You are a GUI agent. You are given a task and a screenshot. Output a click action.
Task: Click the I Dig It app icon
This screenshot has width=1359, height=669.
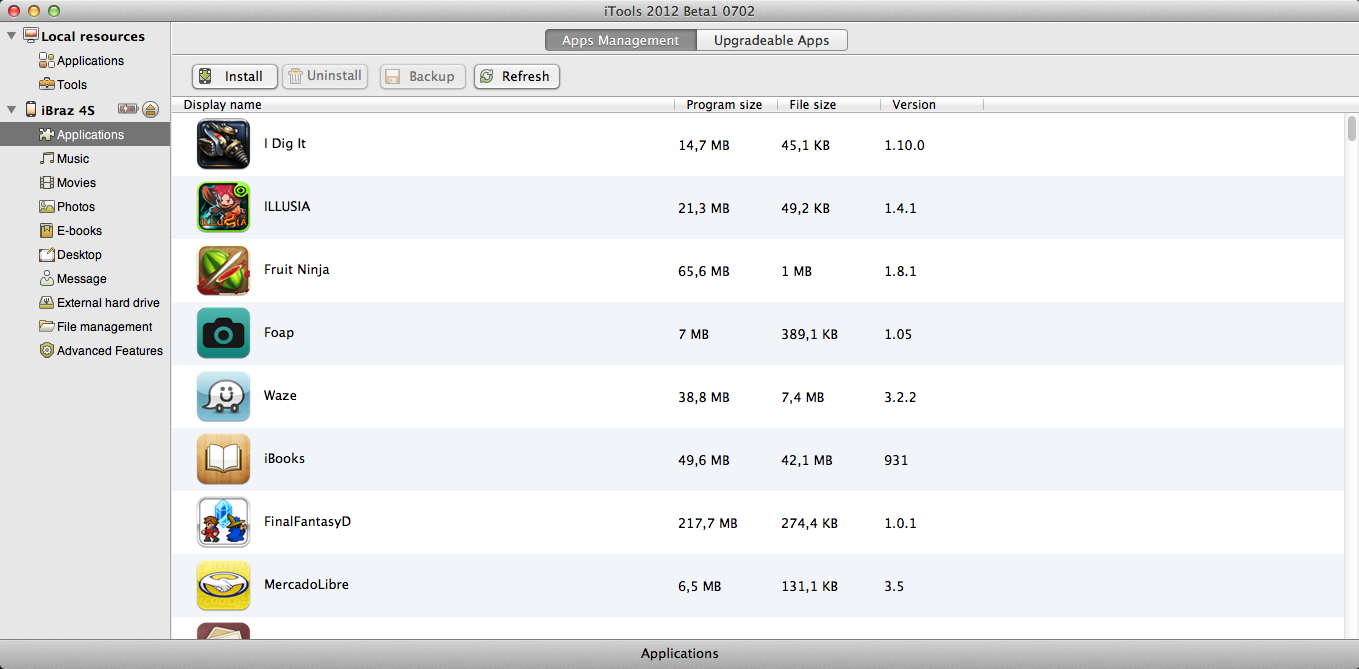tap(223, 144)
